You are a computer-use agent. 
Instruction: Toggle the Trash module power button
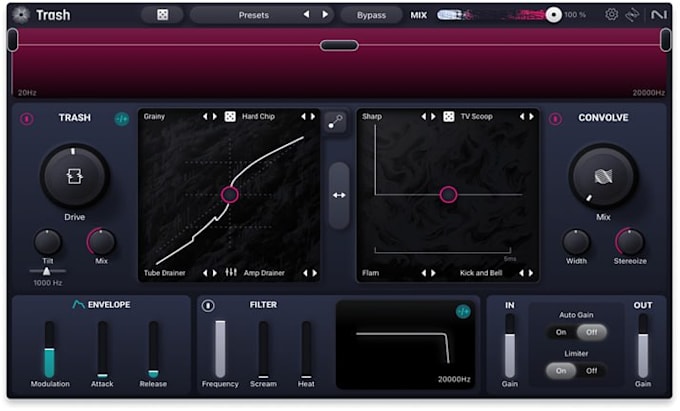27,118
